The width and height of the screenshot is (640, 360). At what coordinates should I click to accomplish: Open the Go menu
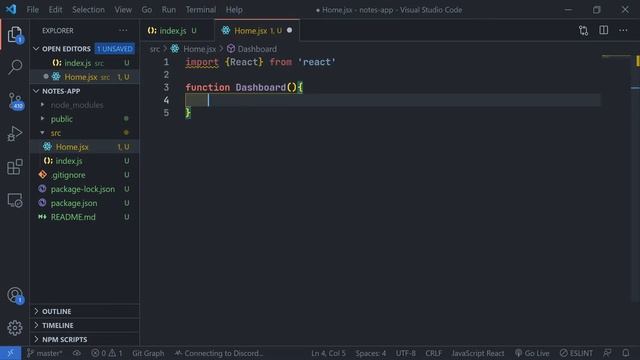tap(147, 9)
